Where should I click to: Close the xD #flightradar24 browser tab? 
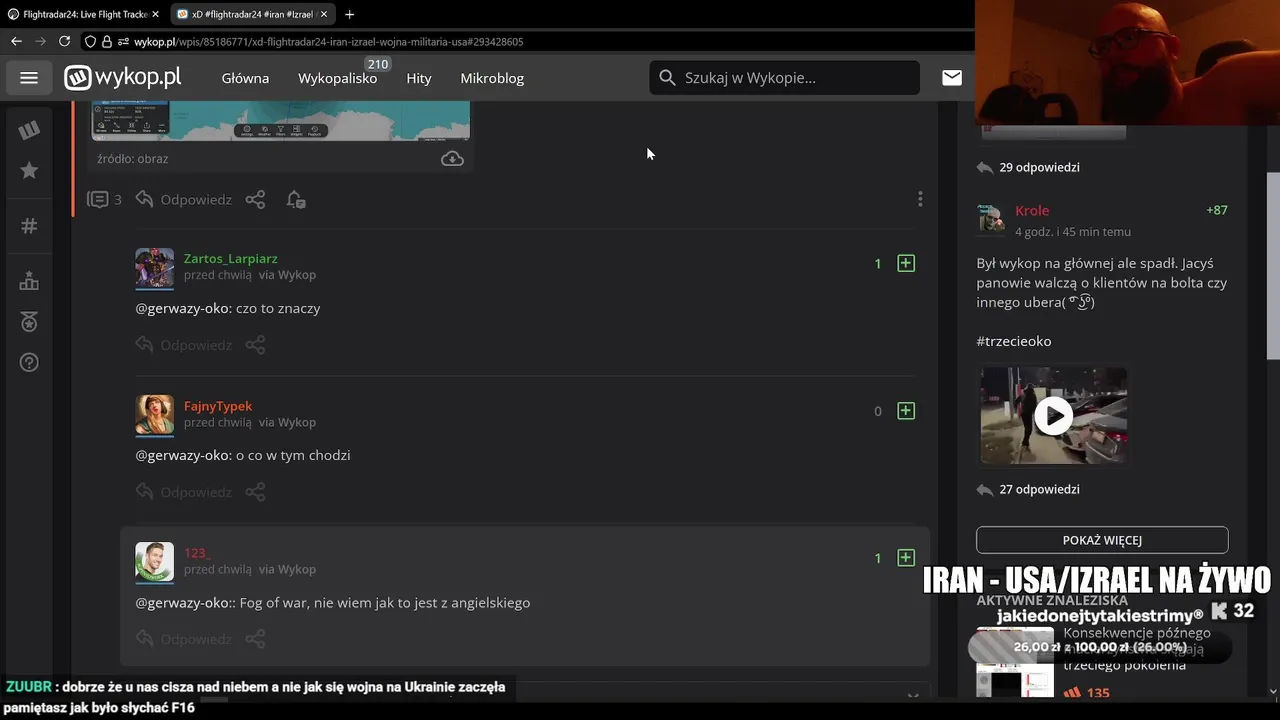pyautogui.click(x=324, y=14)
